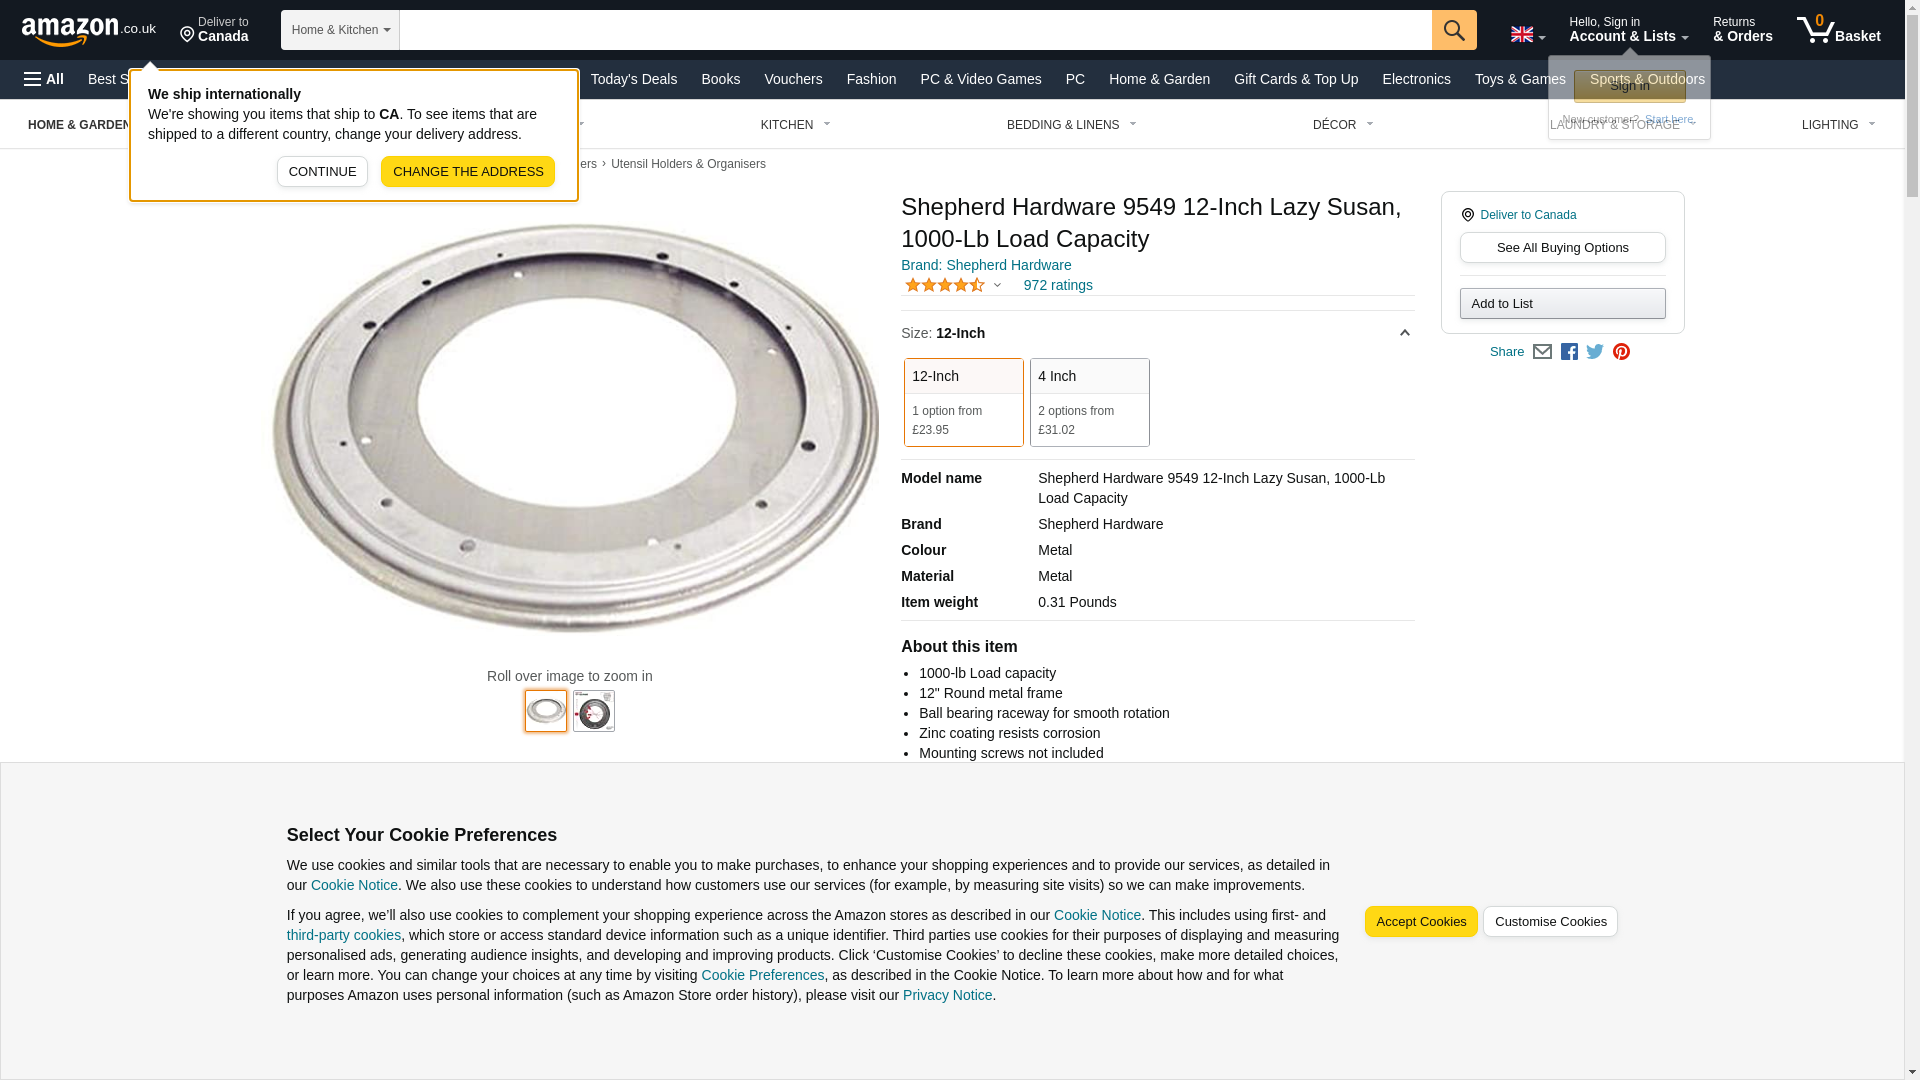This screenshot has width=1920, height=1080.
Task: Click Accept Cookies button
Action: [x=1421, y=922]
